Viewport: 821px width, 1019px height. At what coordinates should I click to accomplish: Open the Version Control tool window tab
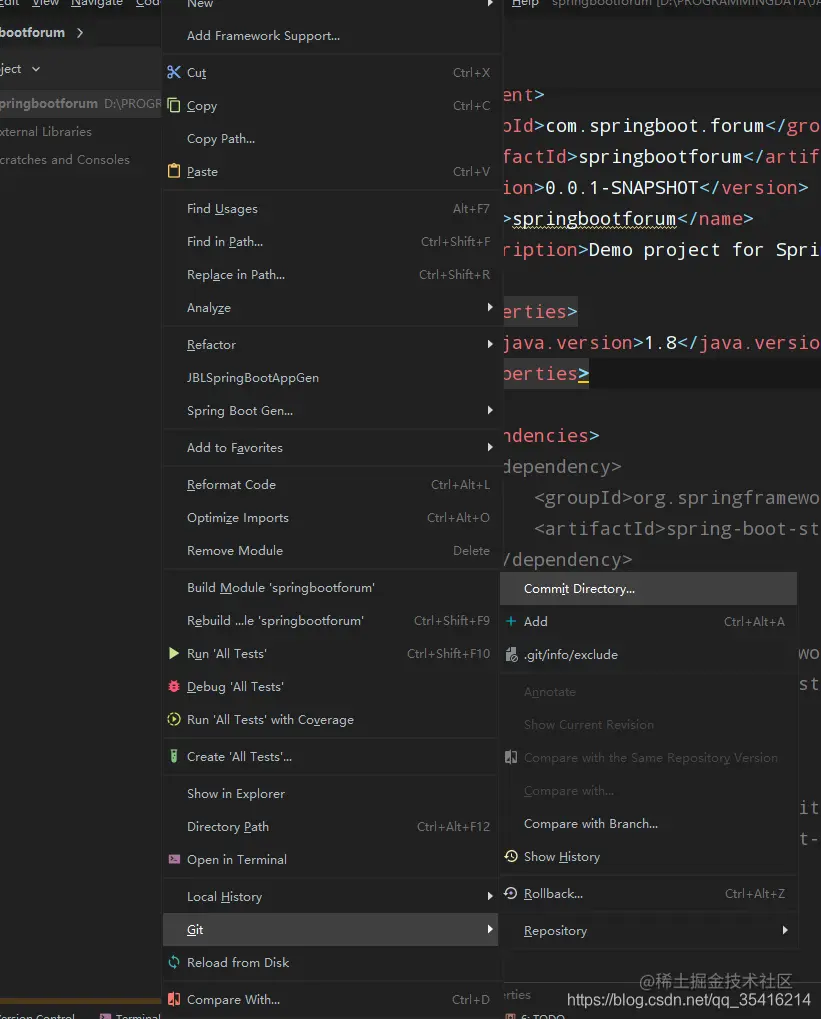coord(37,1016)
